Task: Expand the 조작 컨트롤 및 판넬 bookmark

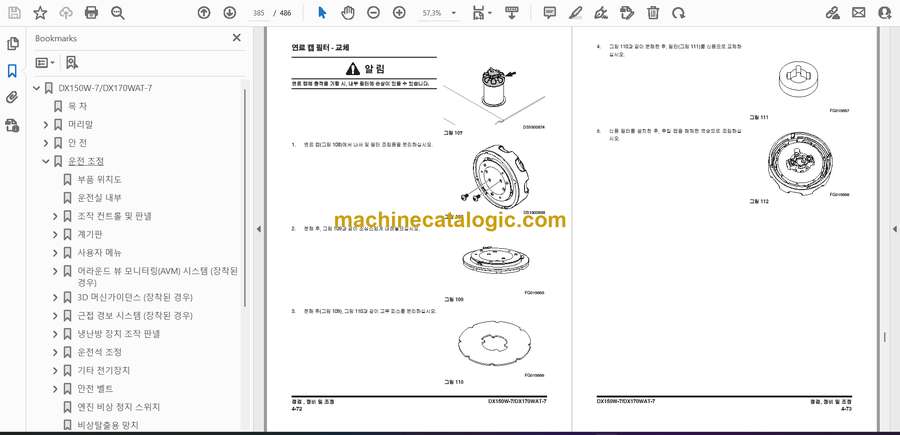Action: [x=55, y=216]
